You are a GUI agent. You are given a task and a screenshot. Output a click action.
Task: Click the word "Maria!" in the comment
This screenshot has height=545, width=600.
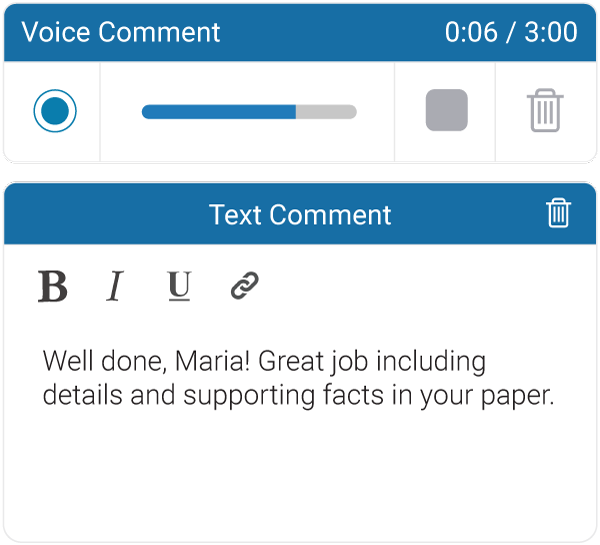coord(212,361)
